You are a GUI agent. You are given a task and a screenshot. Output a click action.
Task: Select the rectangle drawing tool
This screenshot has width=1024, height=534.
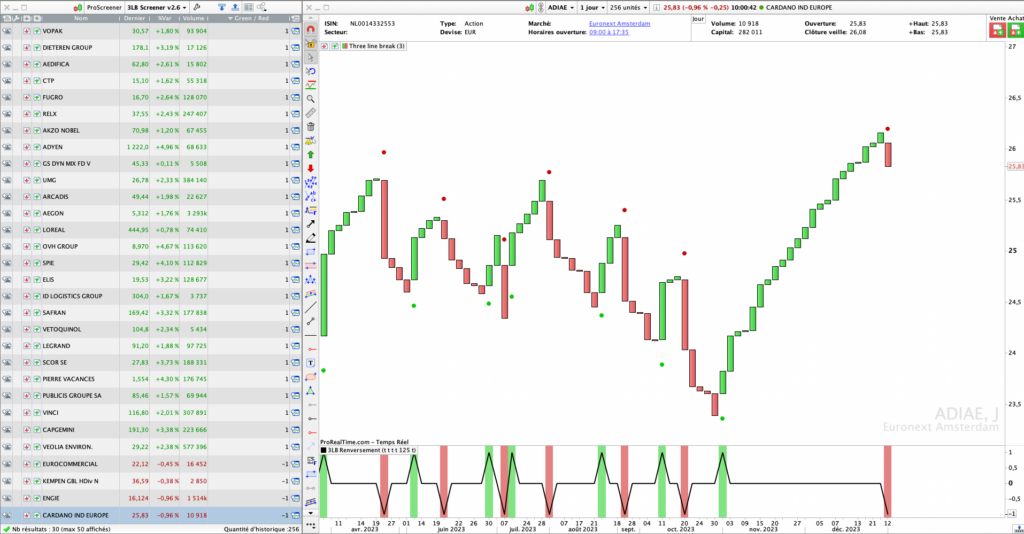[x=311, y=252]
